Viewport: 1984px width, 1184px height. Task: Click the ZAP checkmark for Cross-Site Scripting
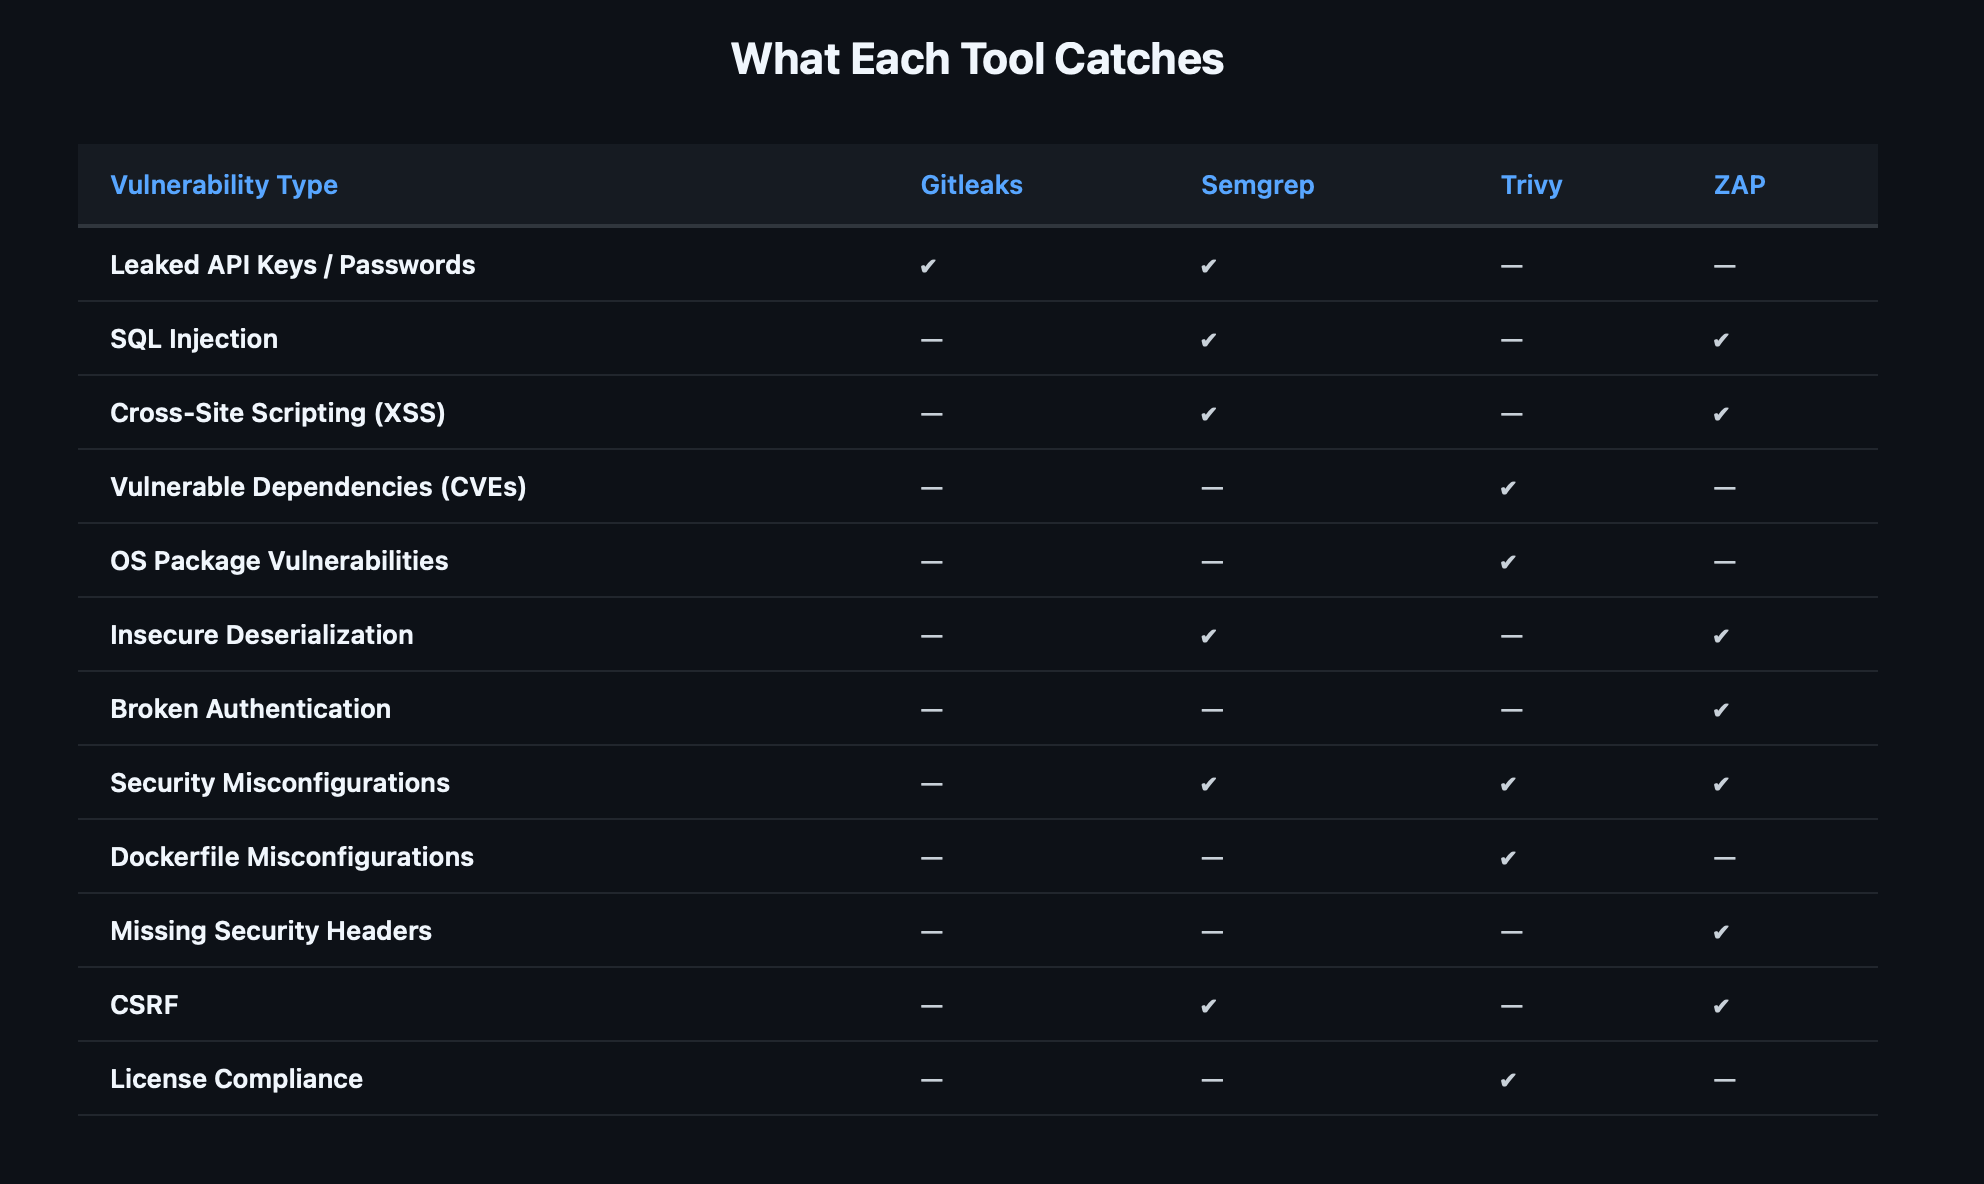[x=1720, y=414]
